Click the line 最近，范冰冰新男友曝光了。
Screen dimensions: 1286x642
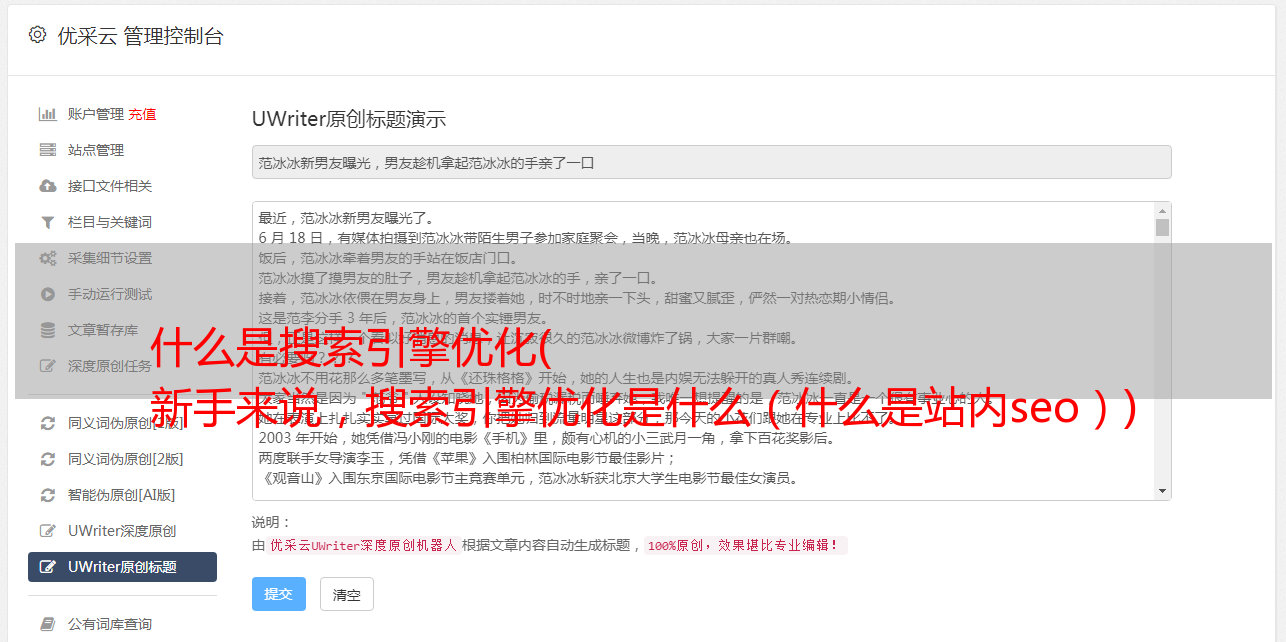coord(346,218)
